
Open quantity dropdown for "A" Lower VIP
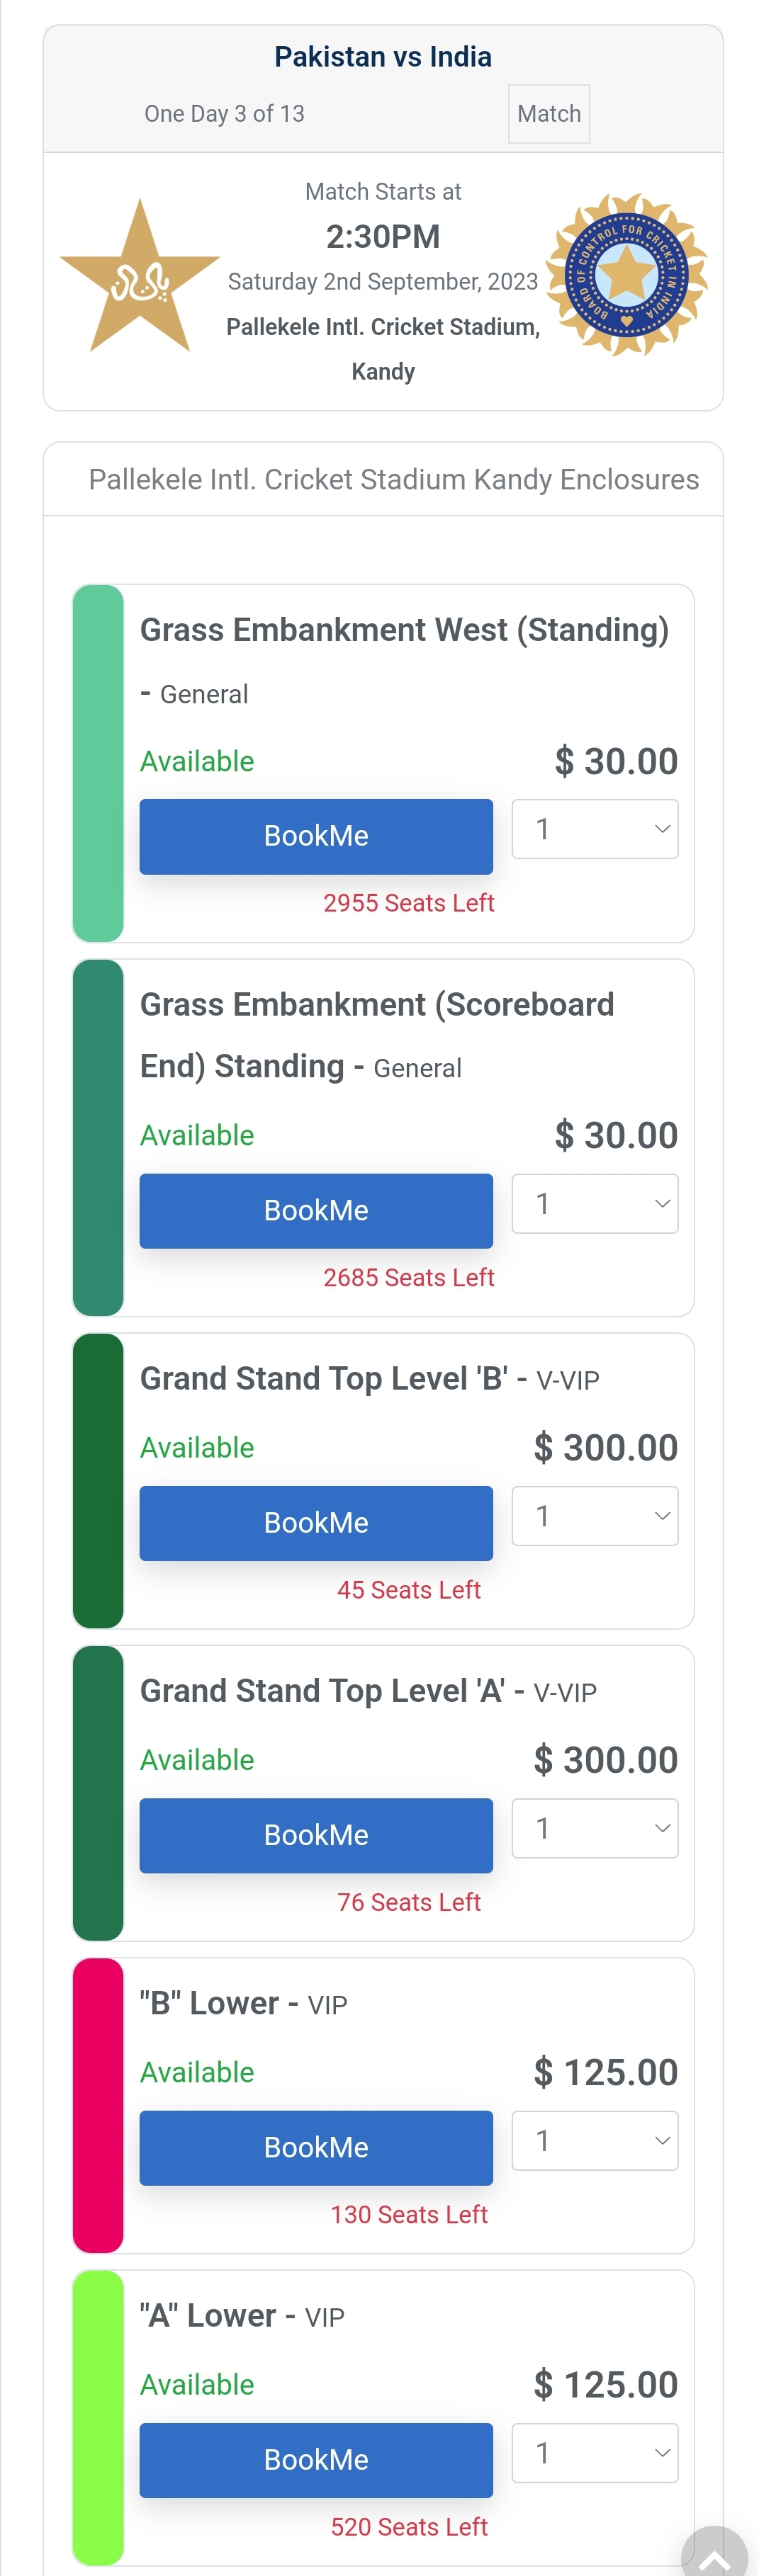point(595,2453)
